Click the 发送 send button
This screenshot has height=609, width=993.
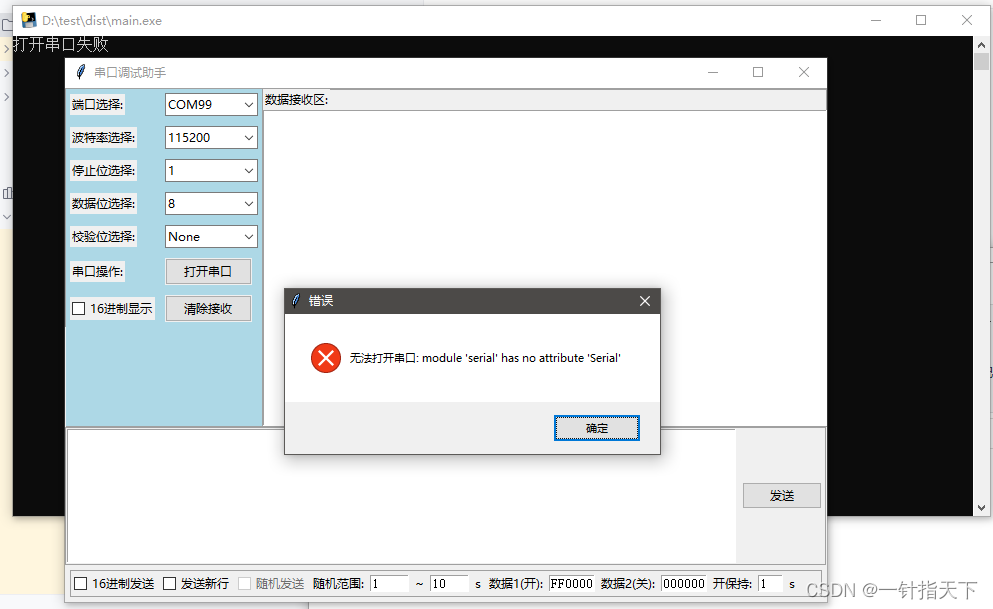point(781,494)
